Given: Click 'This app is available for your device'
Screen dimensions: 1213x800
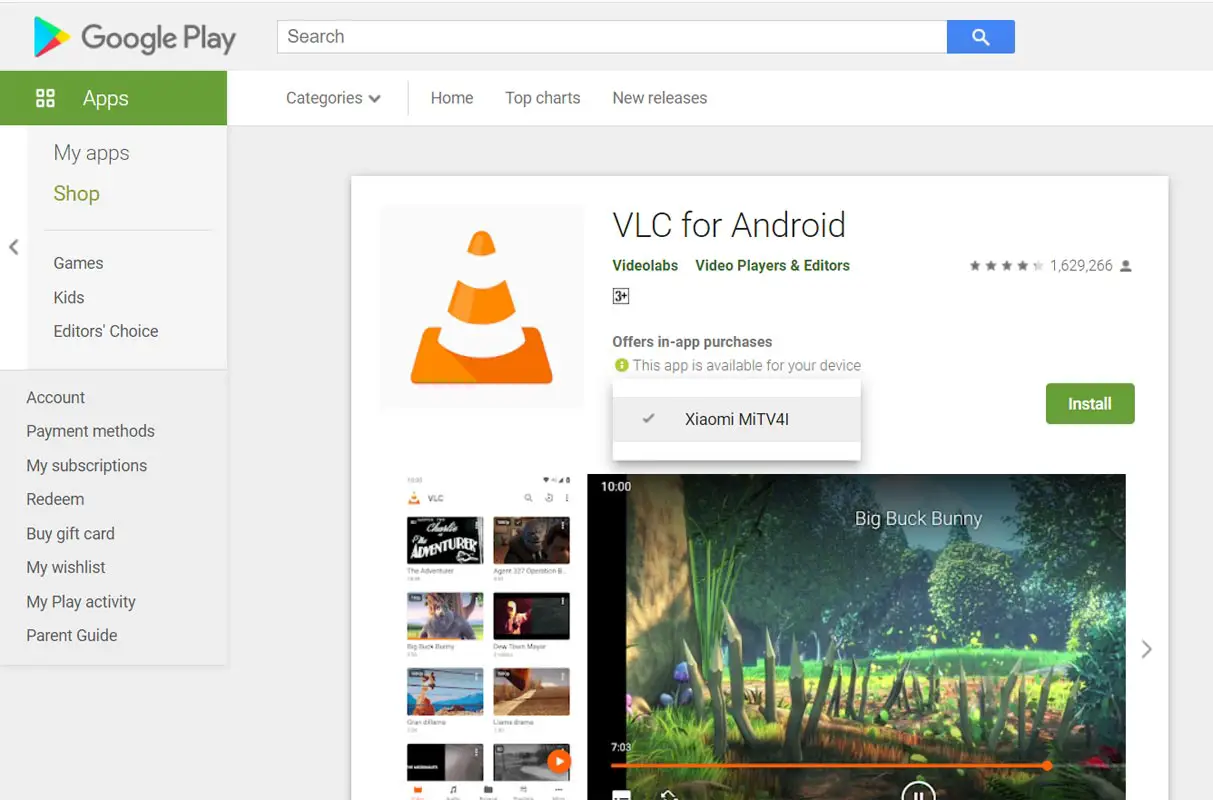Looking at the screenshot, I should [x=747, y=365].
